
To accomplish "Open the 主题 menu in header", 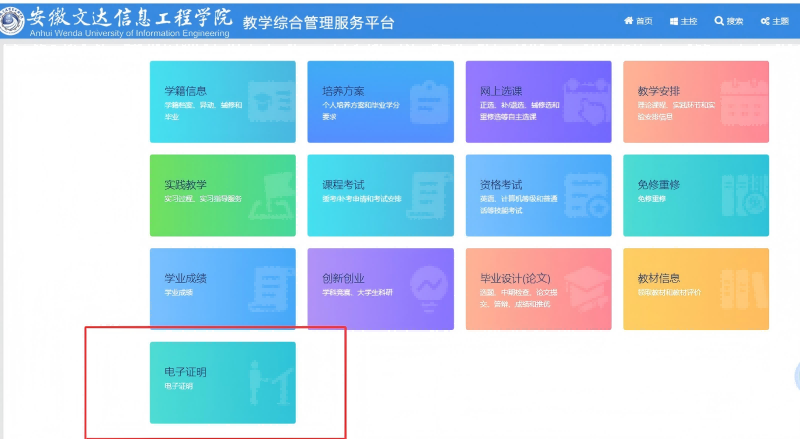I will coord(774,21).
